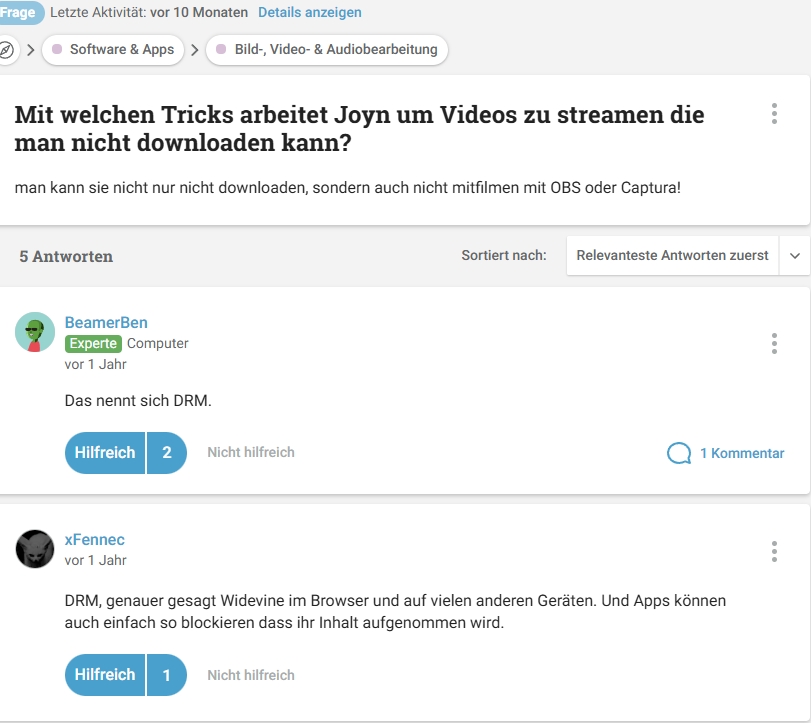Click xFennec's avatar picture
This screenshot has width=811, height=723.
[x=35, y=548]
